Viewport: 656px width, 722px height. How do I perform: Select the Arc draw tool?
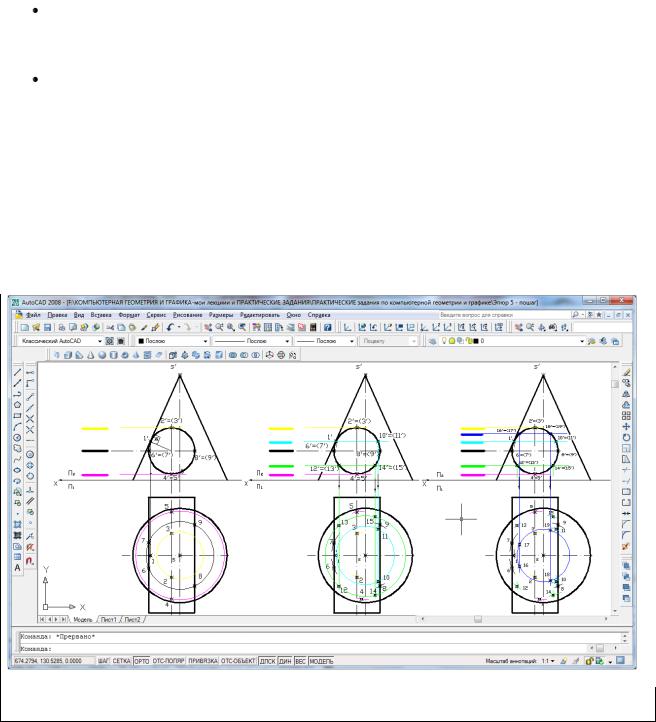(17, 427)
